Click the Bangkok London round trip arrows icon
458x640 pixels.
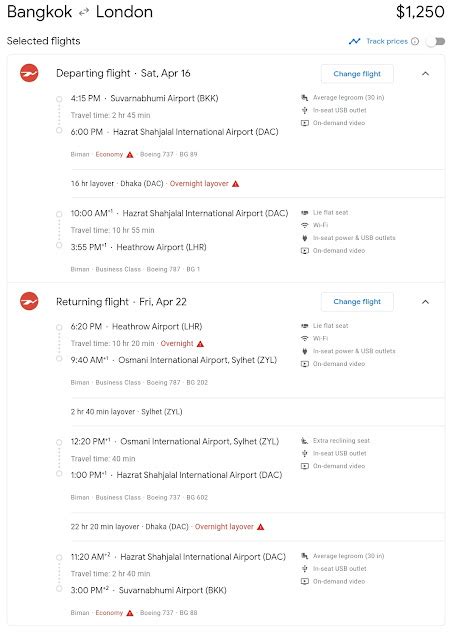tap(84, 13)
